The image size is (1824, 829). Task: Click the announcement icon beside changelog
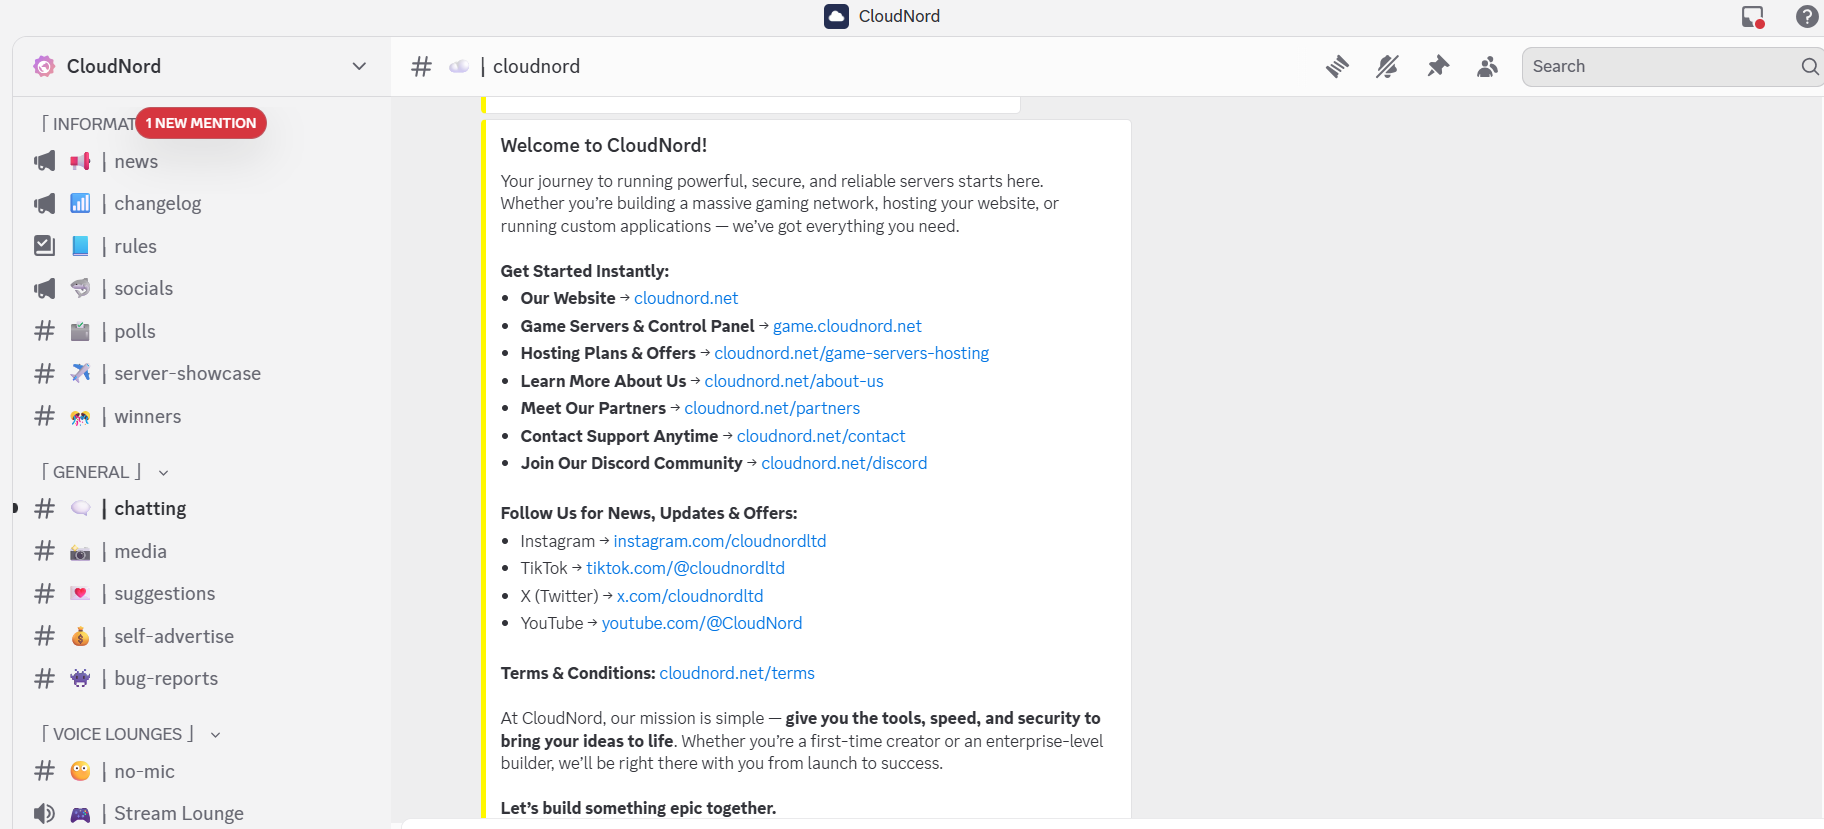click(45, 204)
